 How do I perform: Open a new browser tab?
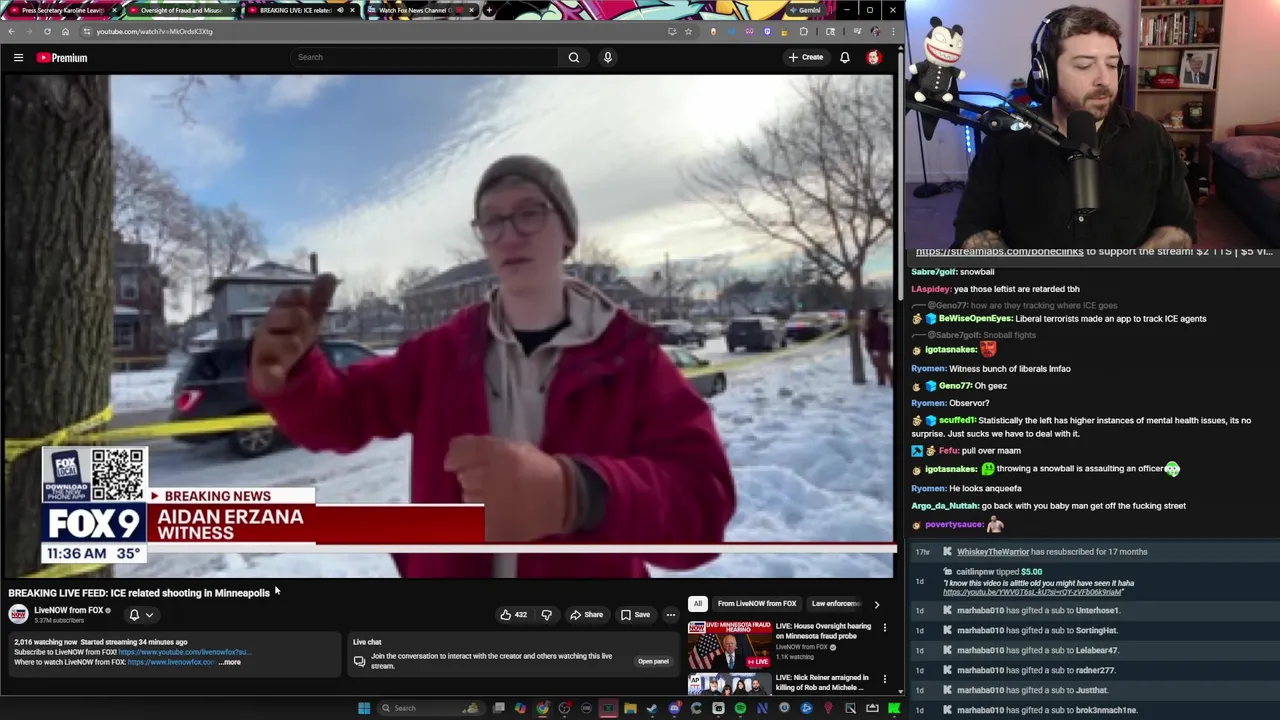[x=488, y=10]
